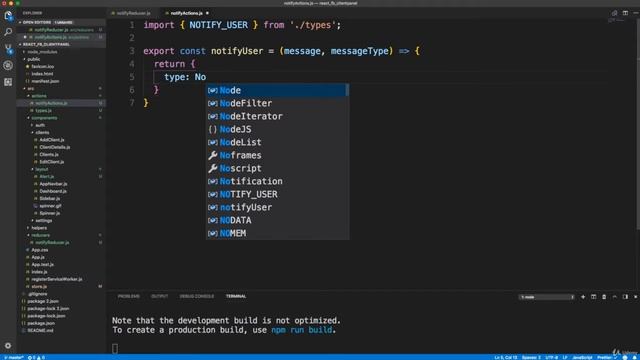
Task: Open types.js in the actions folder
Action: point(43,111)
